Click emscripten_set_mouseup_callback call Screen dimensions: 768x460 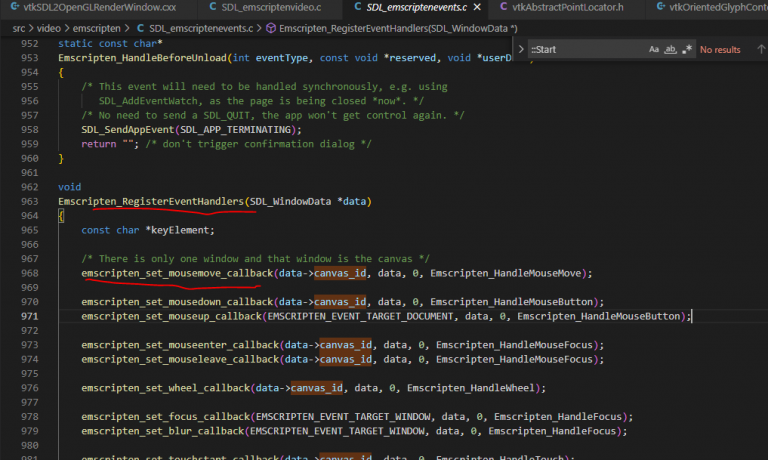pos(171,316)
